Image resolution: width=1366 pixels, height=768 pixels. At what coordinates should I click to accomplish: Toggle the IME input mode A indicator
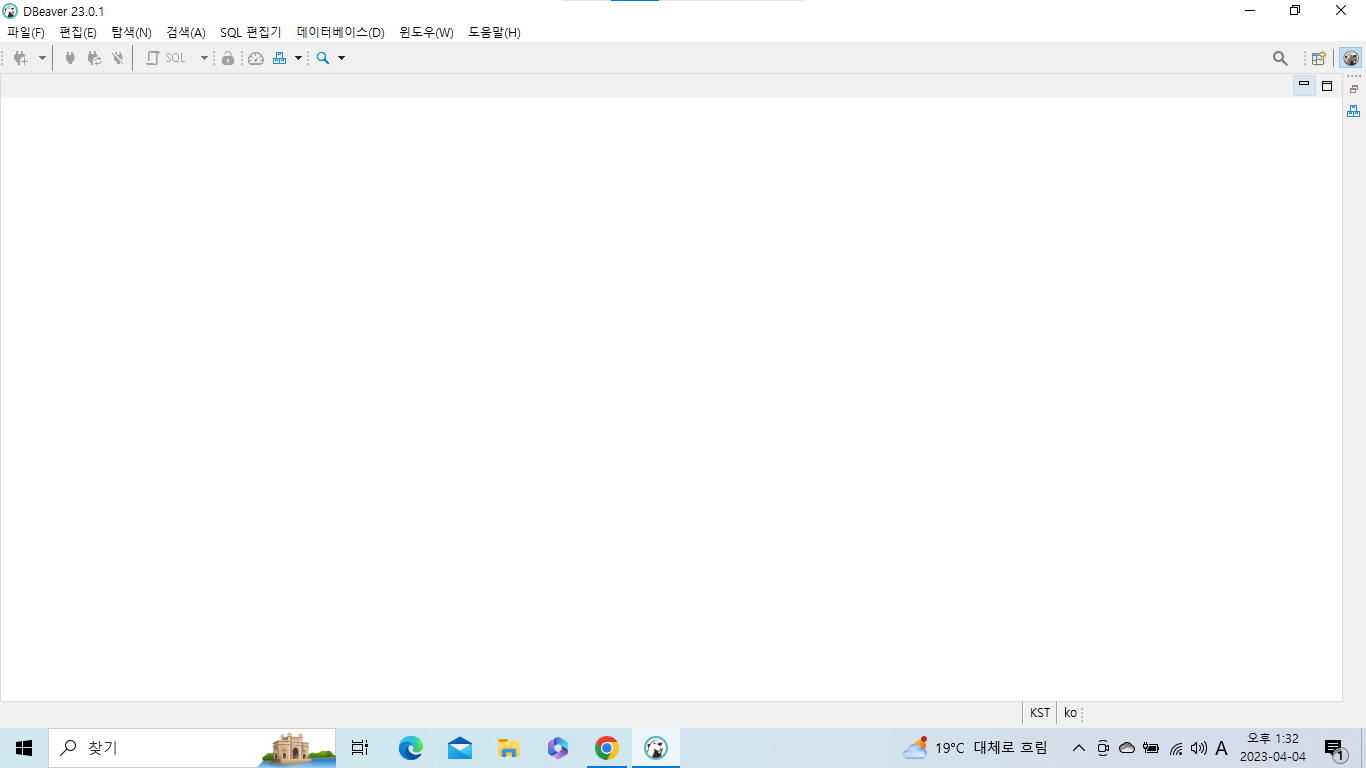pos(1221,748)
